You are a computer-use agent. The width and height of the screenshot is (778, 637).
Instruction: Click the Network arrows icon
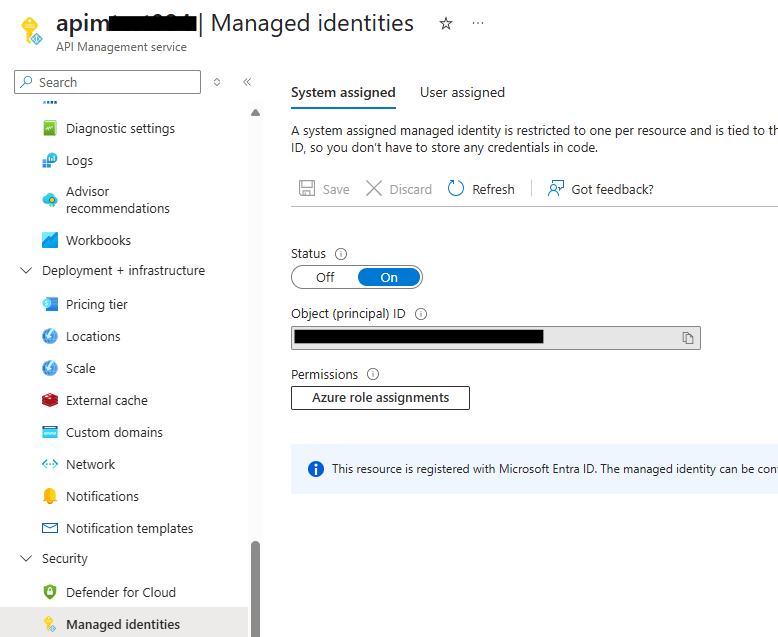point(50,464)
